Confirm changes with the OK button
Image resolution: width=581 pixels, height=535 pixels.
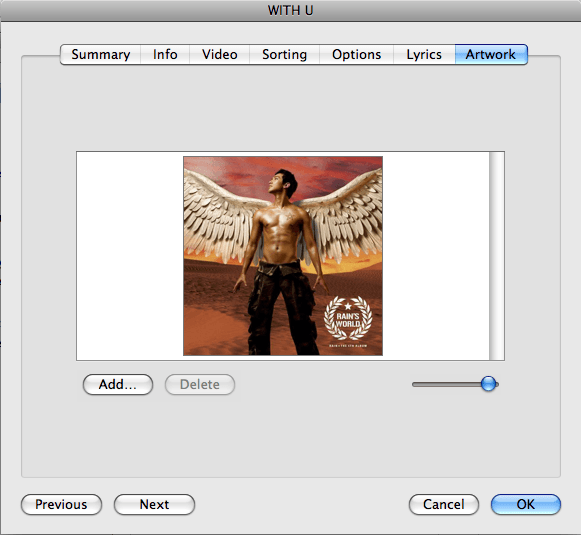pyautogui.click(x=526, y=504)
